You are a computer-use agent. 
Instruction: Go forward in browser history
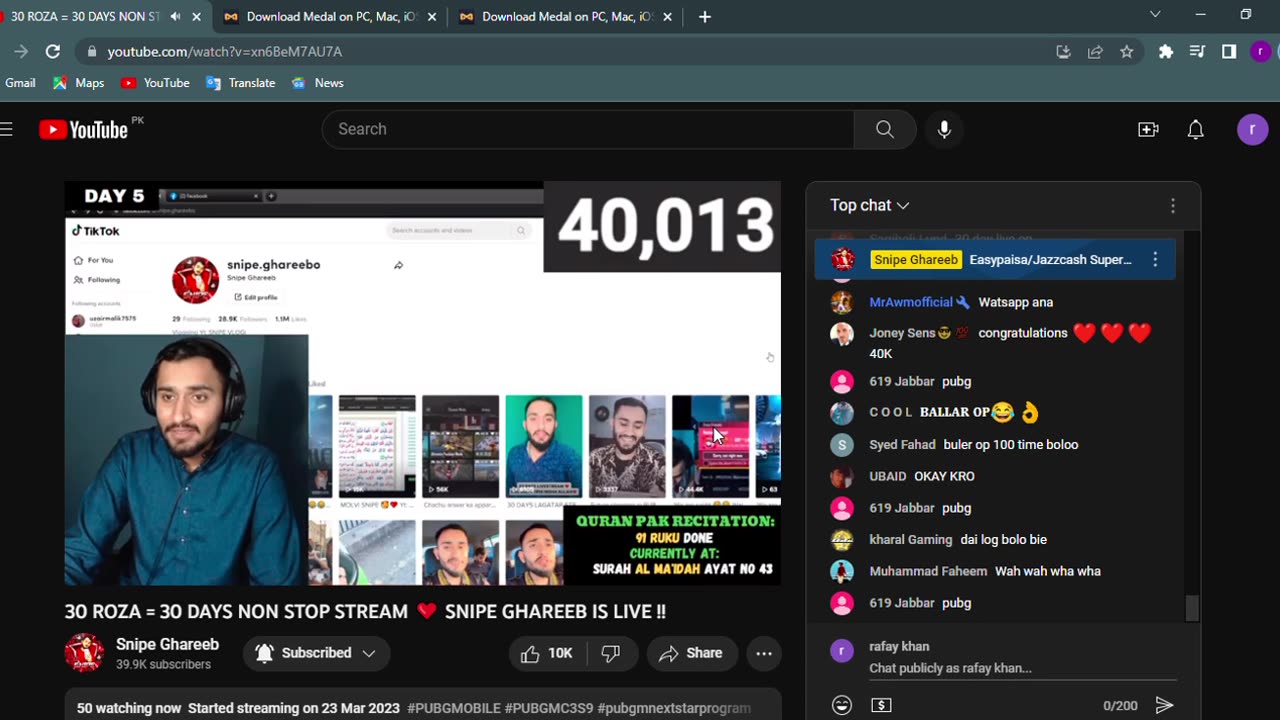pos(21,51)
